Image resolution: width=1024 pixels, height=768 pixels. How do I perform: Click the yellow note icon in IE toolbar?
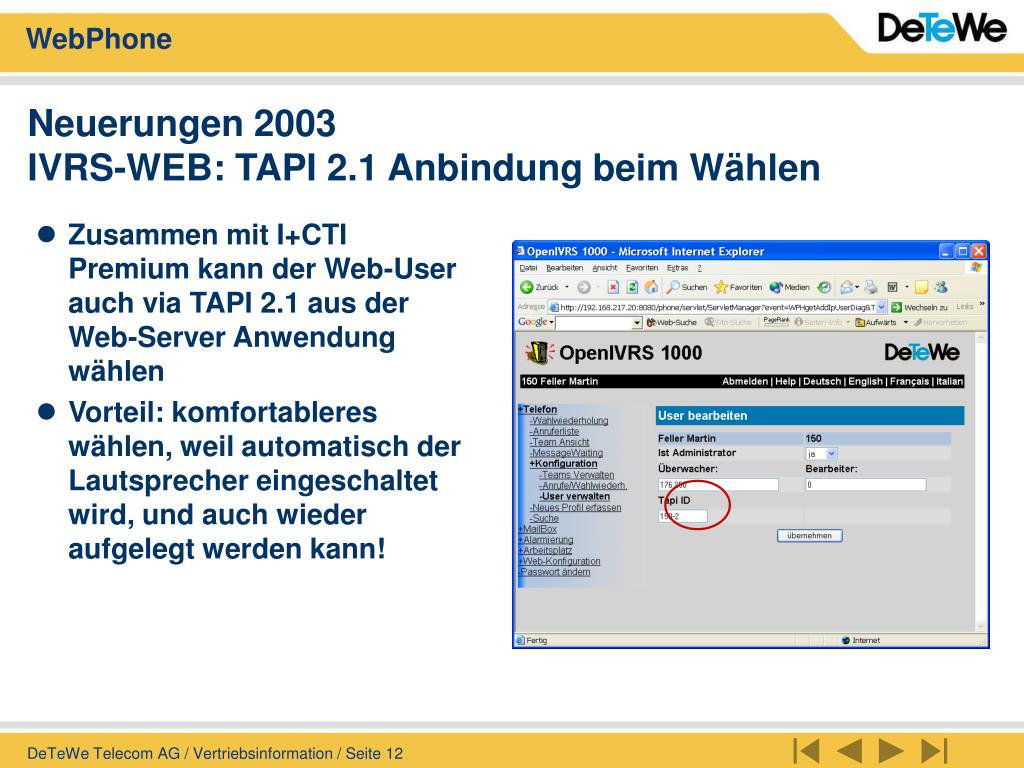point(921,287)
